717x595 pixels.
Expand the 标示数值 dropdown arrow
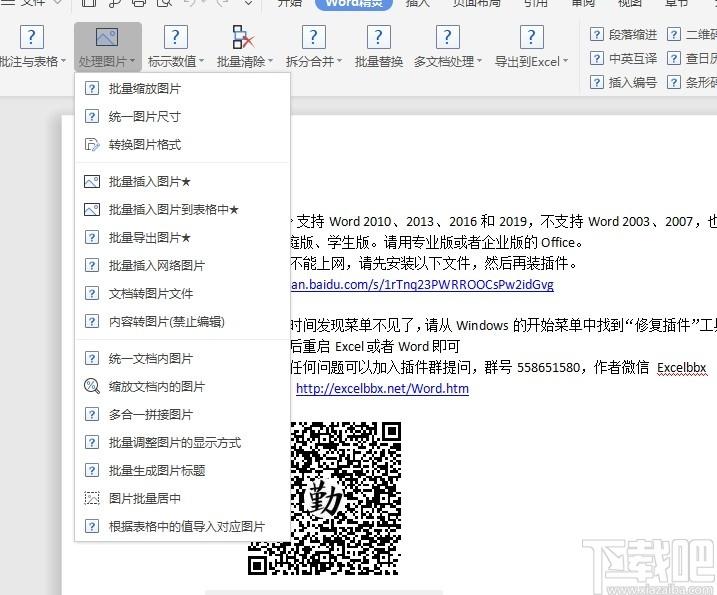(x=201, y=61)
